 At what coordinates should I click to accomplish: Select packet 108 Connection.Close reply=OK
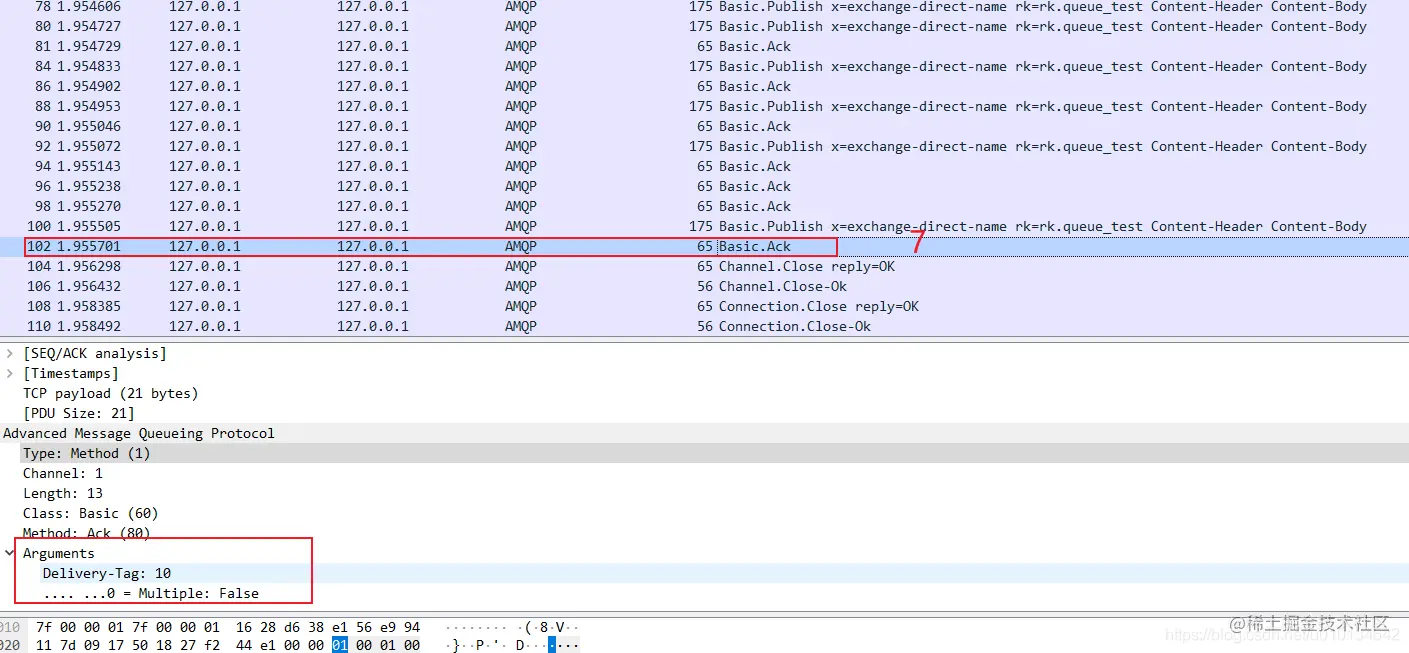[x=704, y=306]
